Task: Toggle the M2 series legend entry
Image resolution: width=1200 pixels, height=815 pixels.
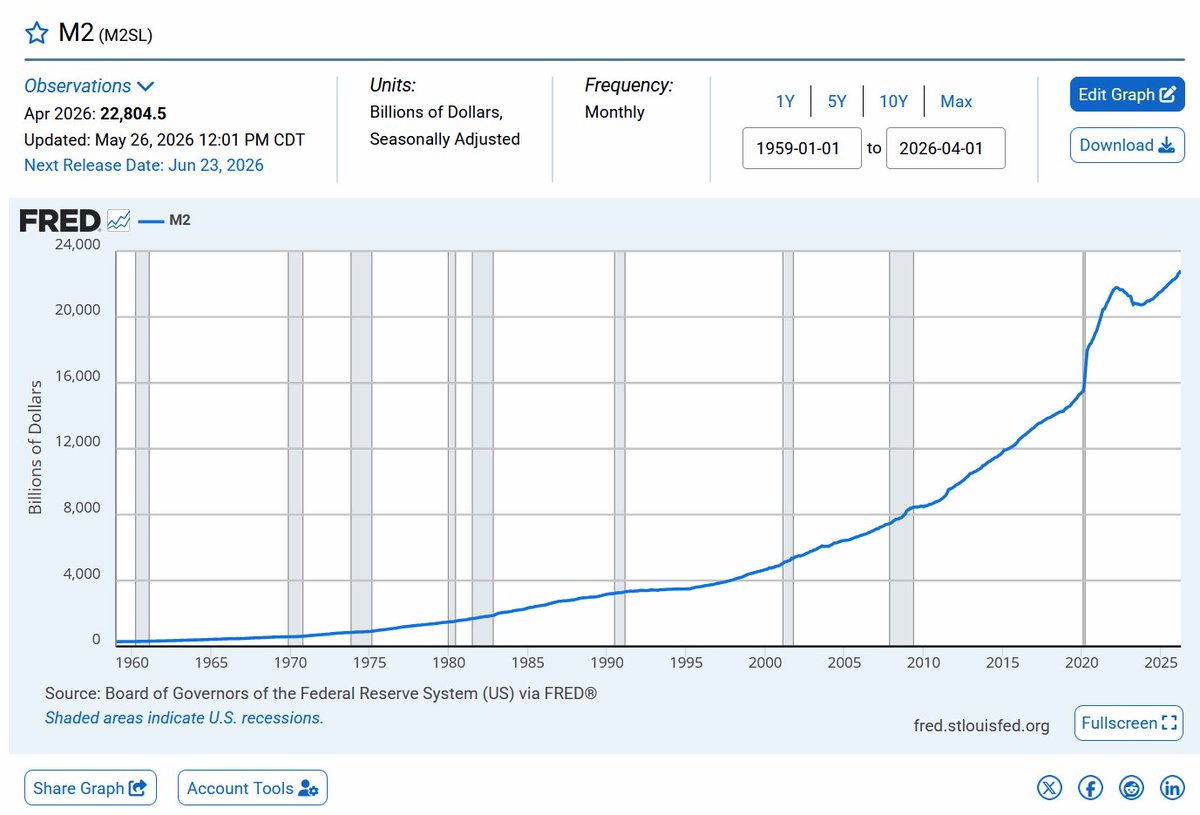Action: pyautogui.click(x=164, y=220)
